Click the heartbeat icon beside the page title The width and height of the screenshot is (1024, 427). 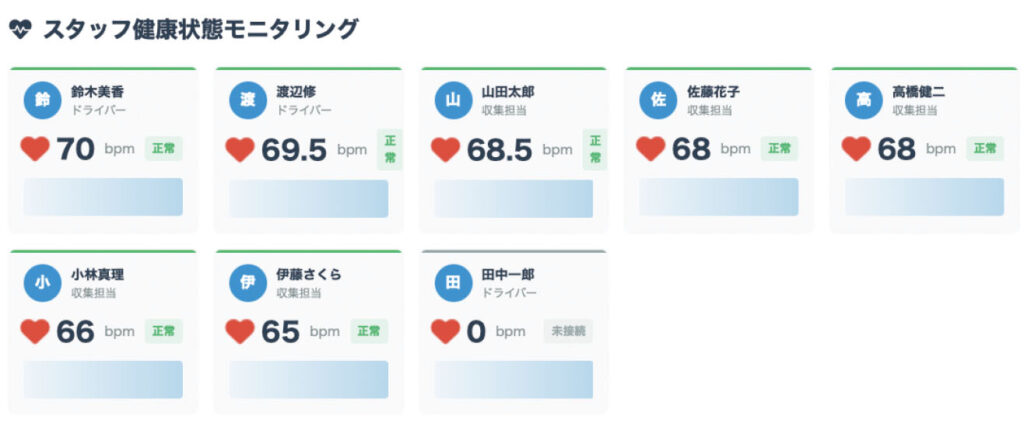(x=20, y=29)
